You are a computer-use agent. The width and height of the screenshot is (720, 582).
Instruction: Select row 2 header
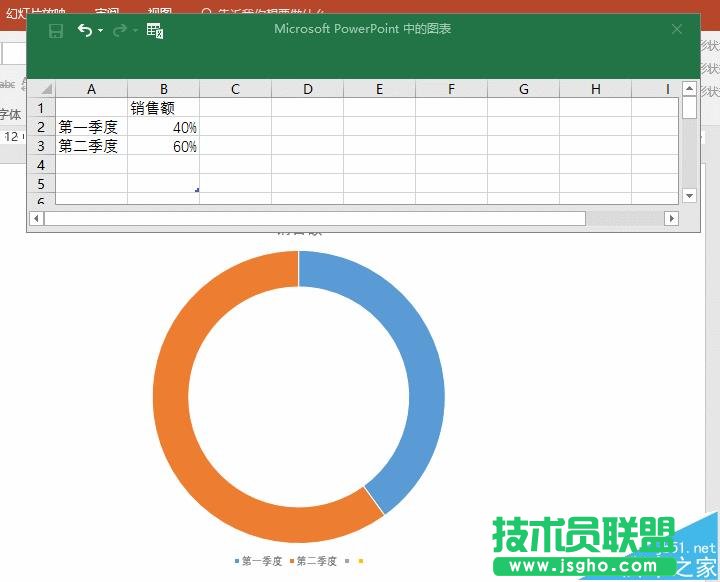click(x=41, y=127)
